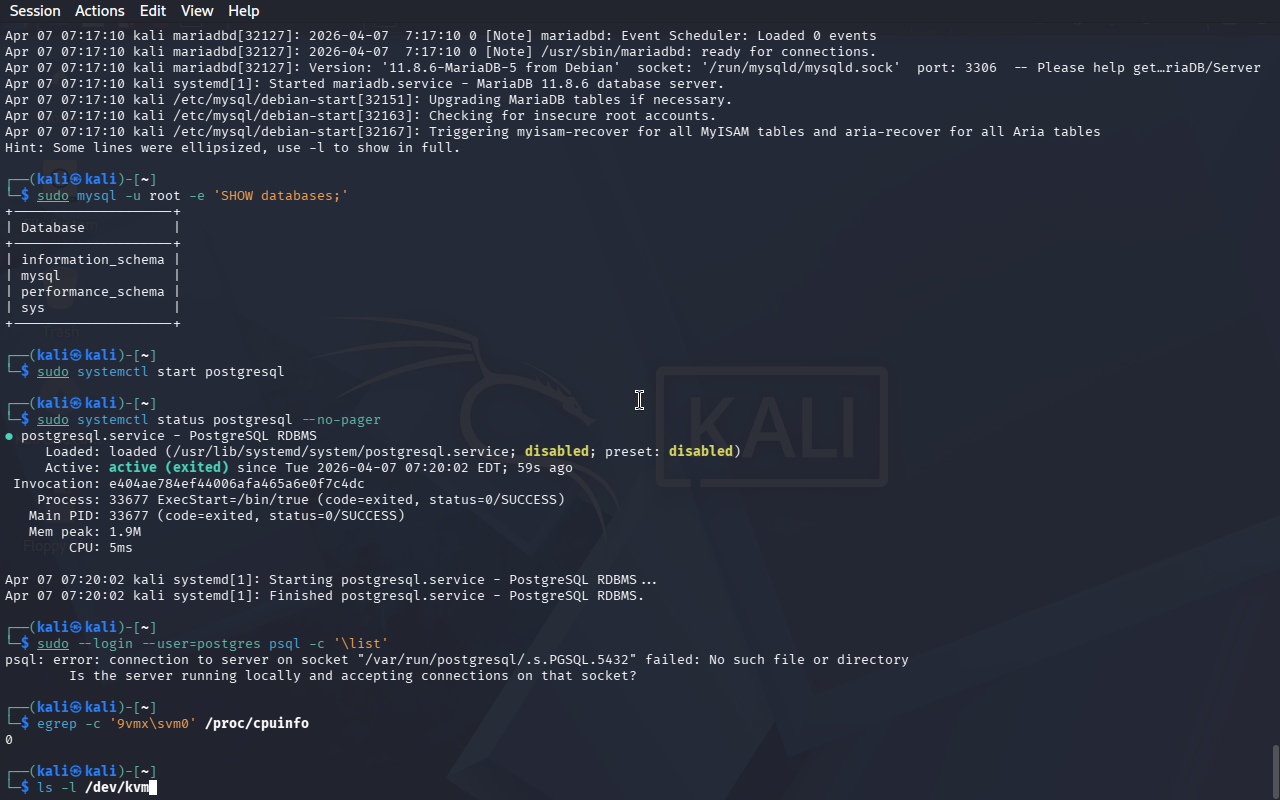
Task: Open the Help menu
Action: [243, 11]
